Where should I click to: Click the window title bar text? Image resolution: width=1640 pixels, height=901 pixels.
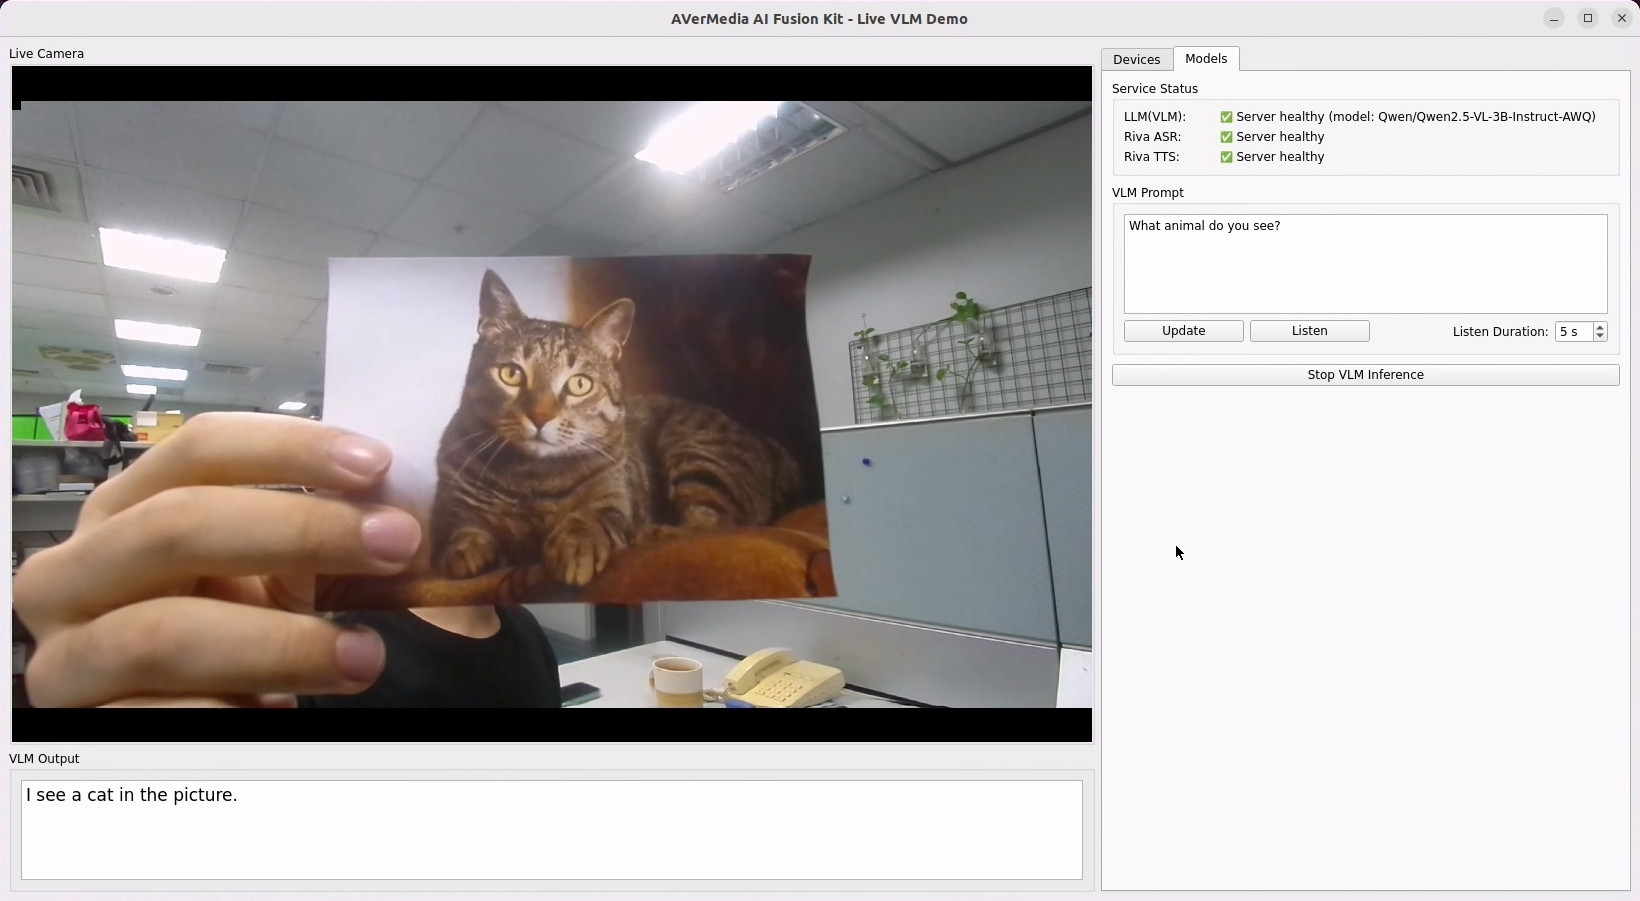click(x=819, y=19)
